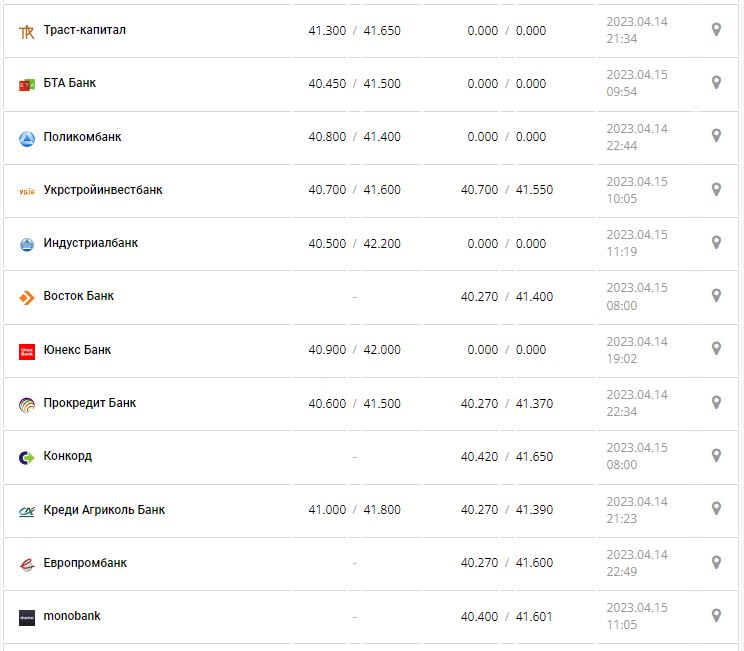This screenshot has height=651, width=744.
Task: Click the Европромбанк logo icon
Action: (27, 564)
